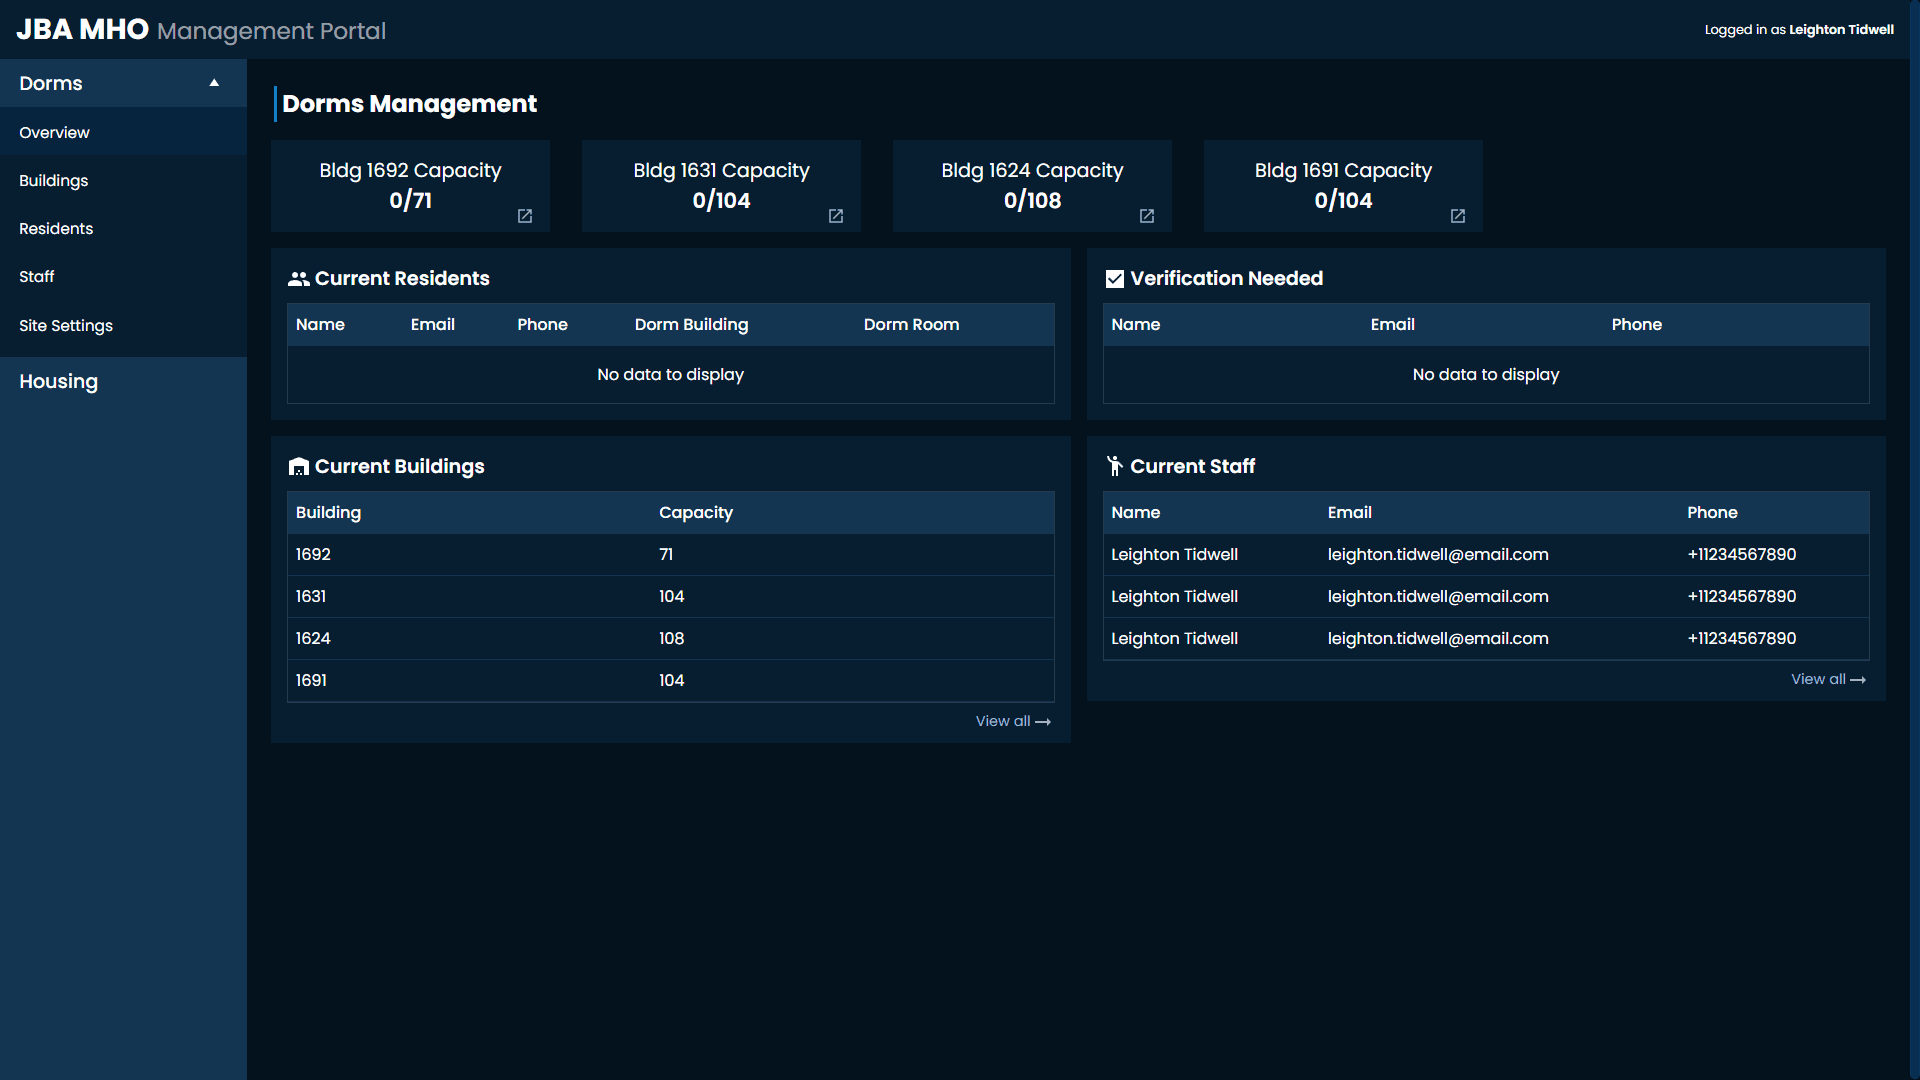
Task: Open the Staff sidebar section
Action: click(36, 276)
